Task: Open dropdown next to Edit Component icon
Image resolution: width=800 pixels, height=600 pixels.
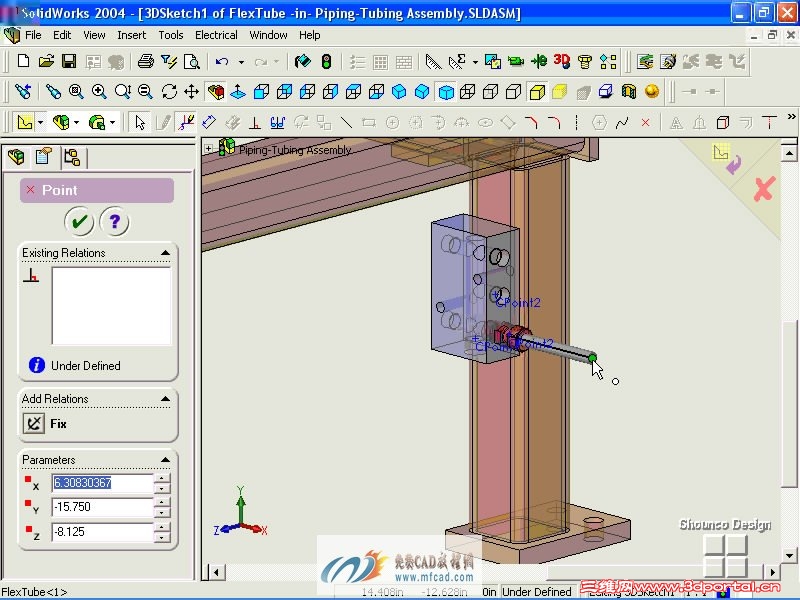Action: tap(77, 122)
